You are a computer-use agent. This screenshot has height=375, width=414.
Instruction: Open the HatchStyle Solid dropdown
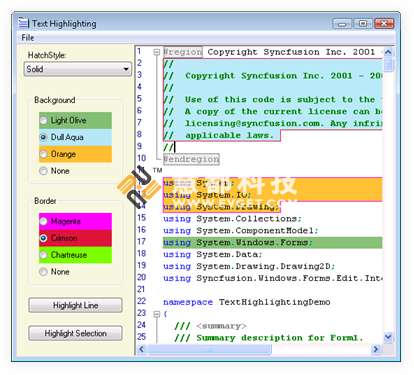[78, 69]
